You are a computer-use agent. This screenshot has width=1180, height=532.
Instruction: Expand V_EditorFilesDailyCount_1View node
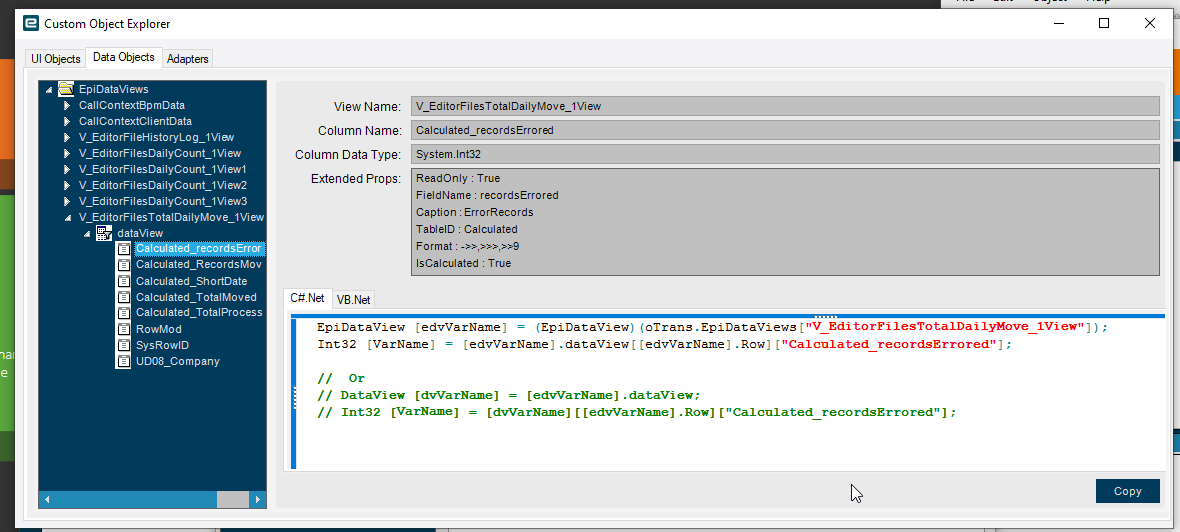pos(67,153)
